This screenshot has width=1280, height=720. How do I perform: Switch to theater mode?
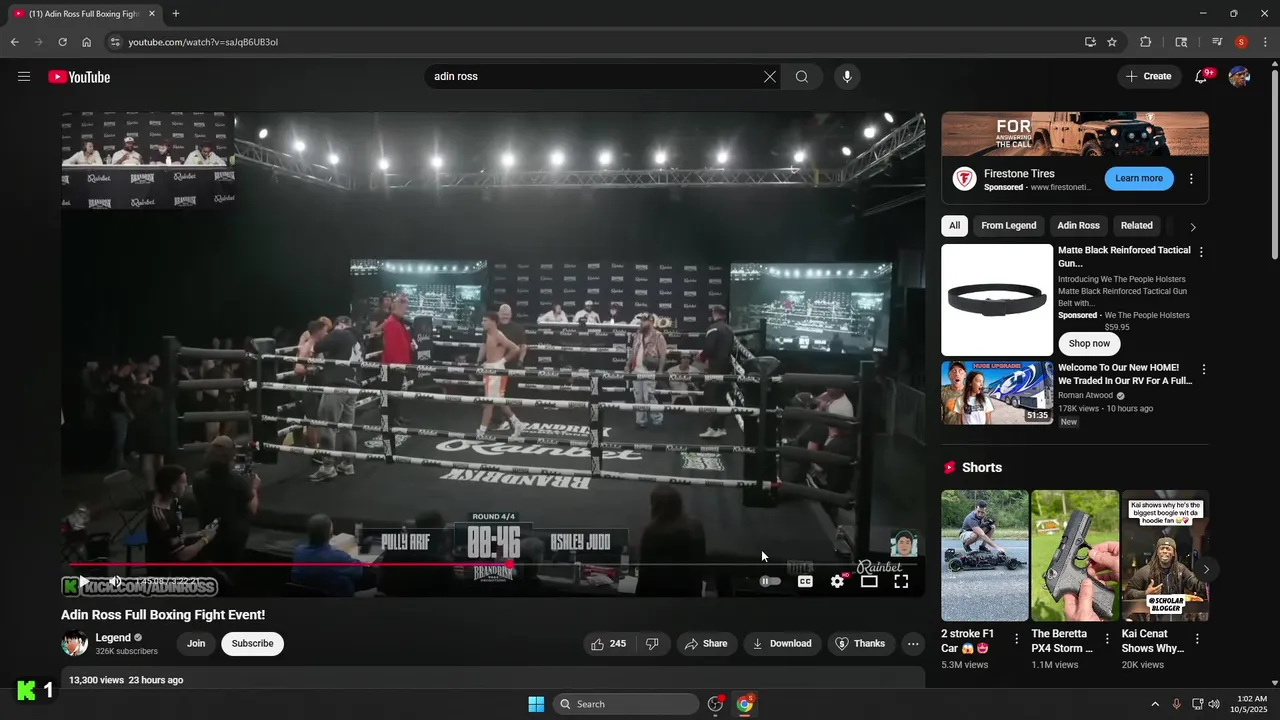click(x=869, y=581)
